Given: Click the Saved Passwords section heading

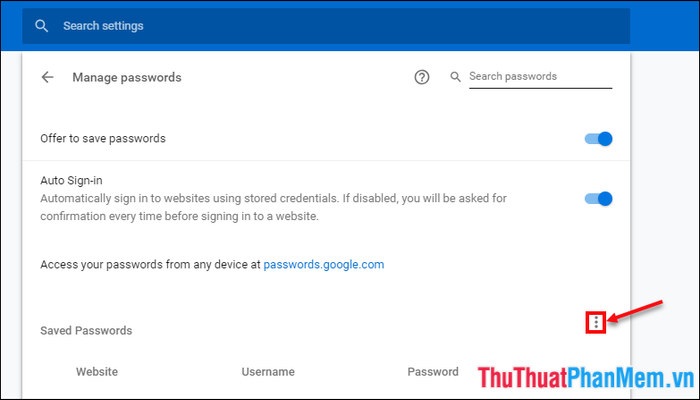Looking at the screenshot, I should coord(86,330).
